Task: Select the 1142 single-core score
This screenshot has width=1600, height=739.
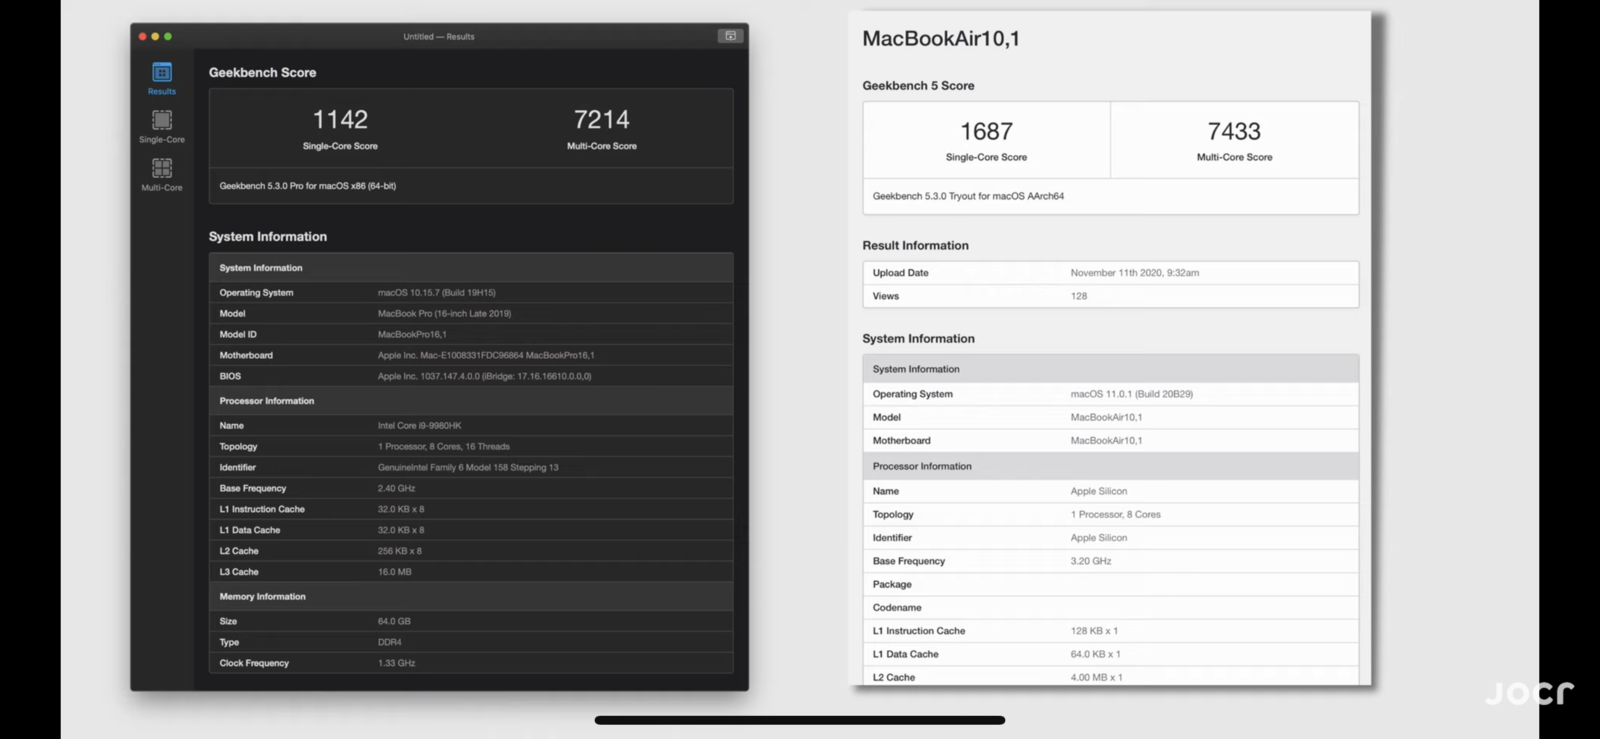Action: [340, 119]
